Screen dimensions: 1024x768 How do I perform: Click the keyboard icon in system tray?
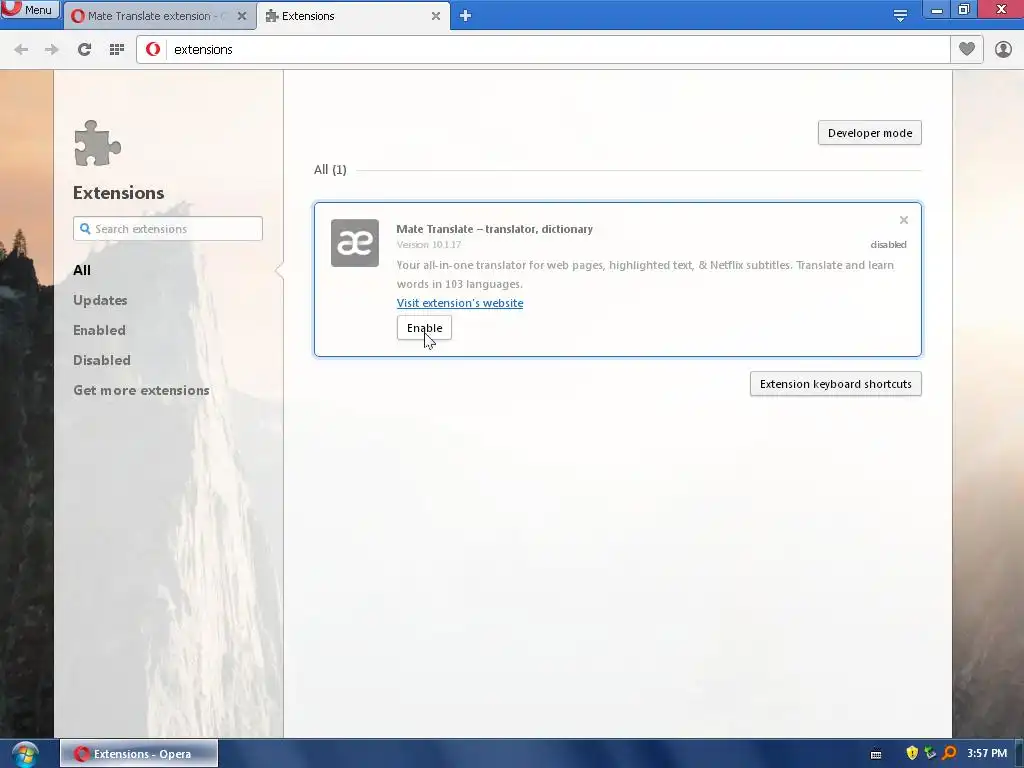(876, 754)
